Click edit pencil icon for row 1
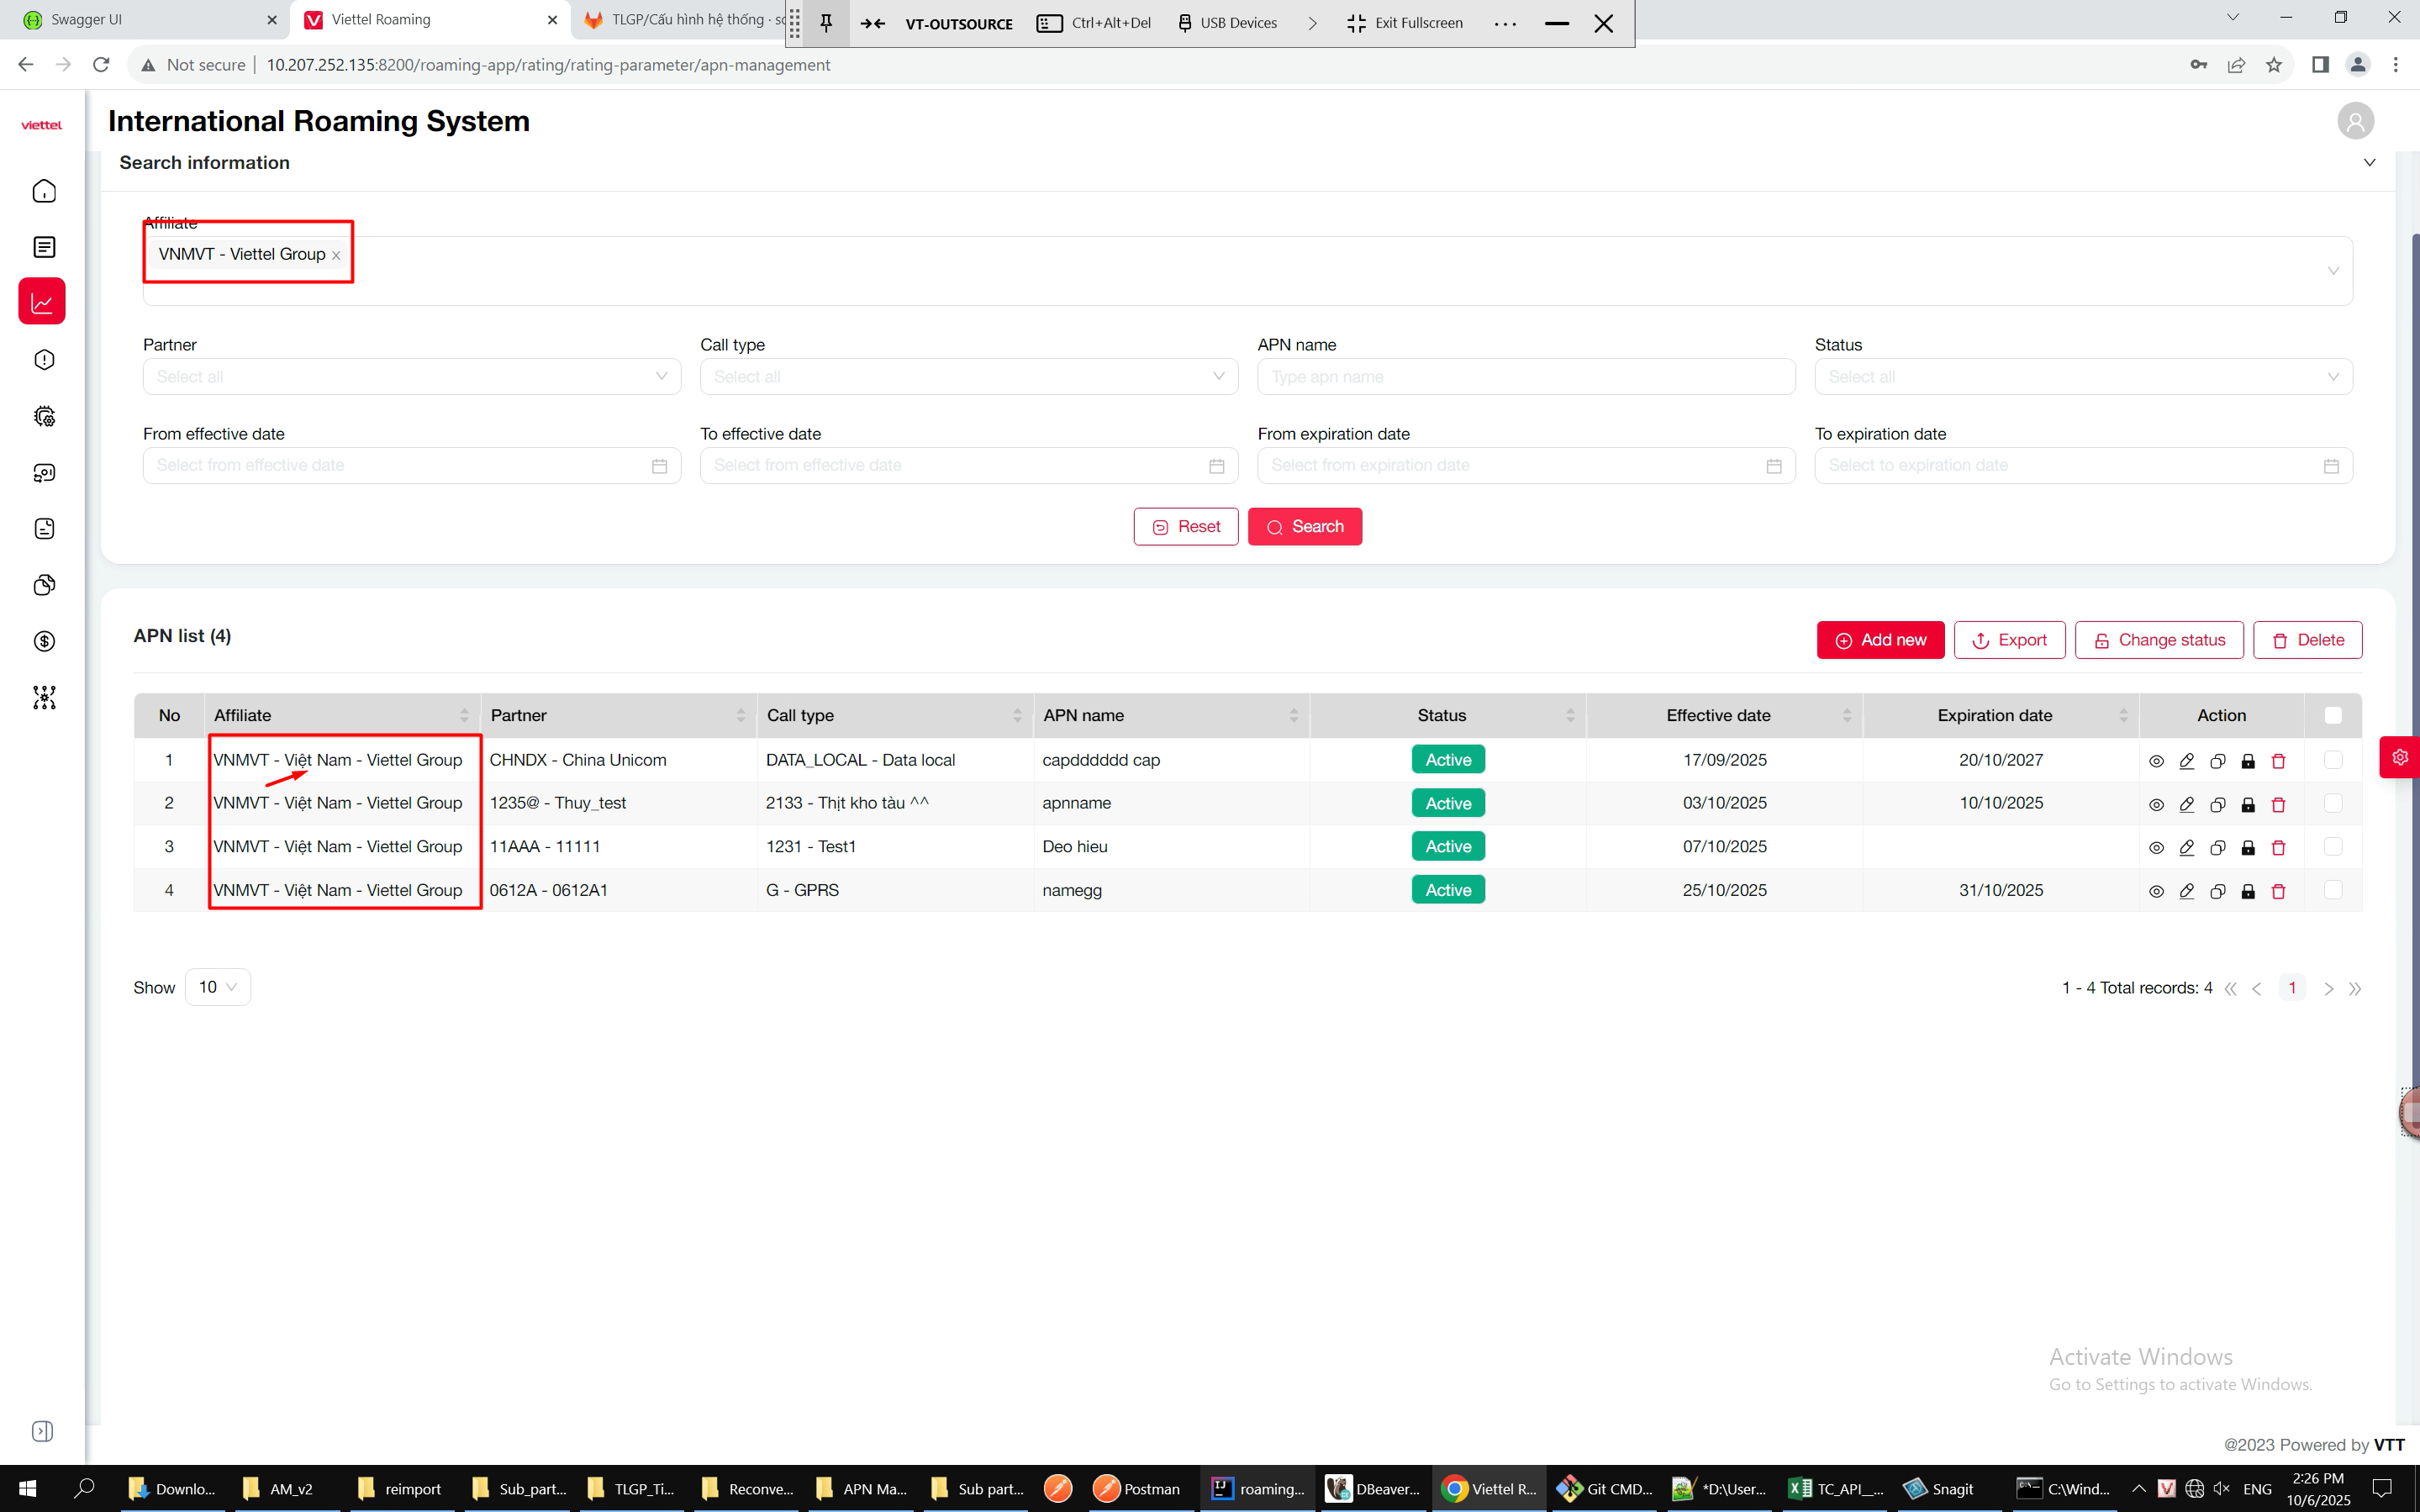Image resolution: width=2420 pixels, height=1512 pixels. coord(2187,761)
